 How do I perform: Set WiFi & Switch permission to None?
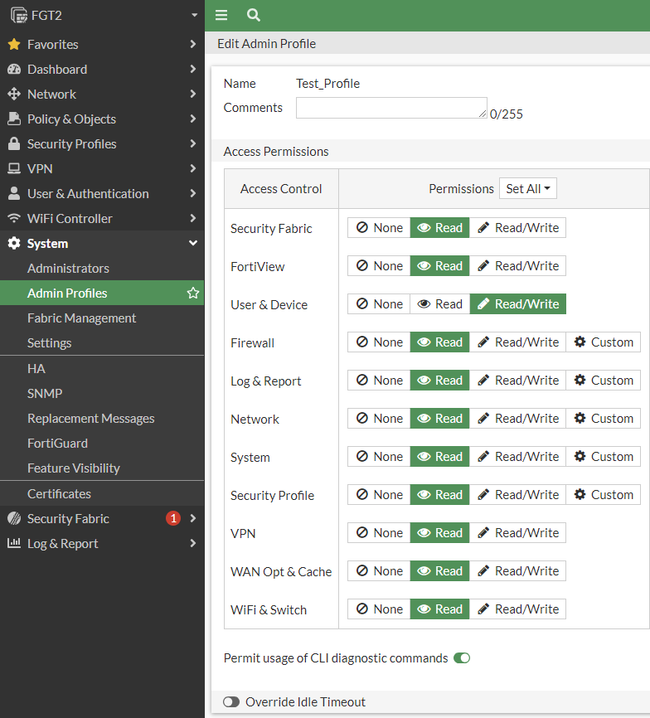point(379,609)
